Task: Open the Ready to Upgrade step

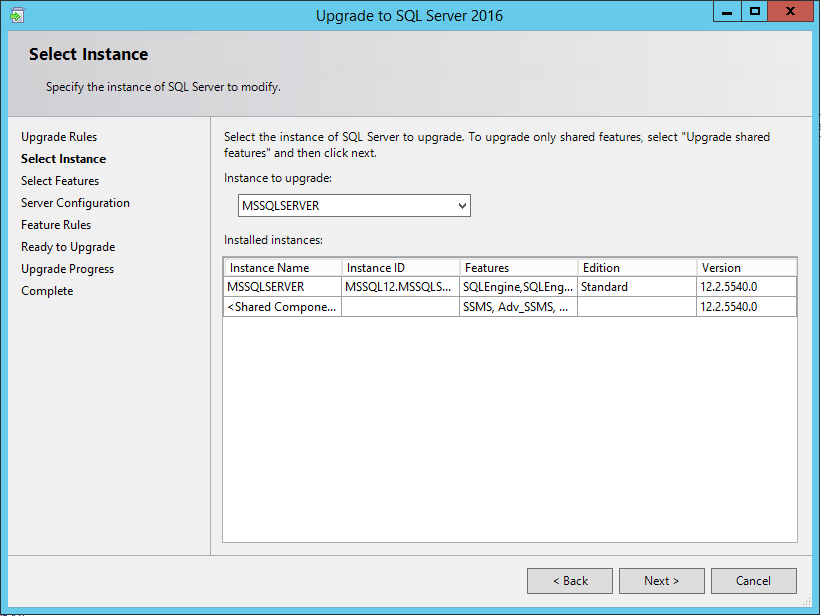Action: coord(67,247)
